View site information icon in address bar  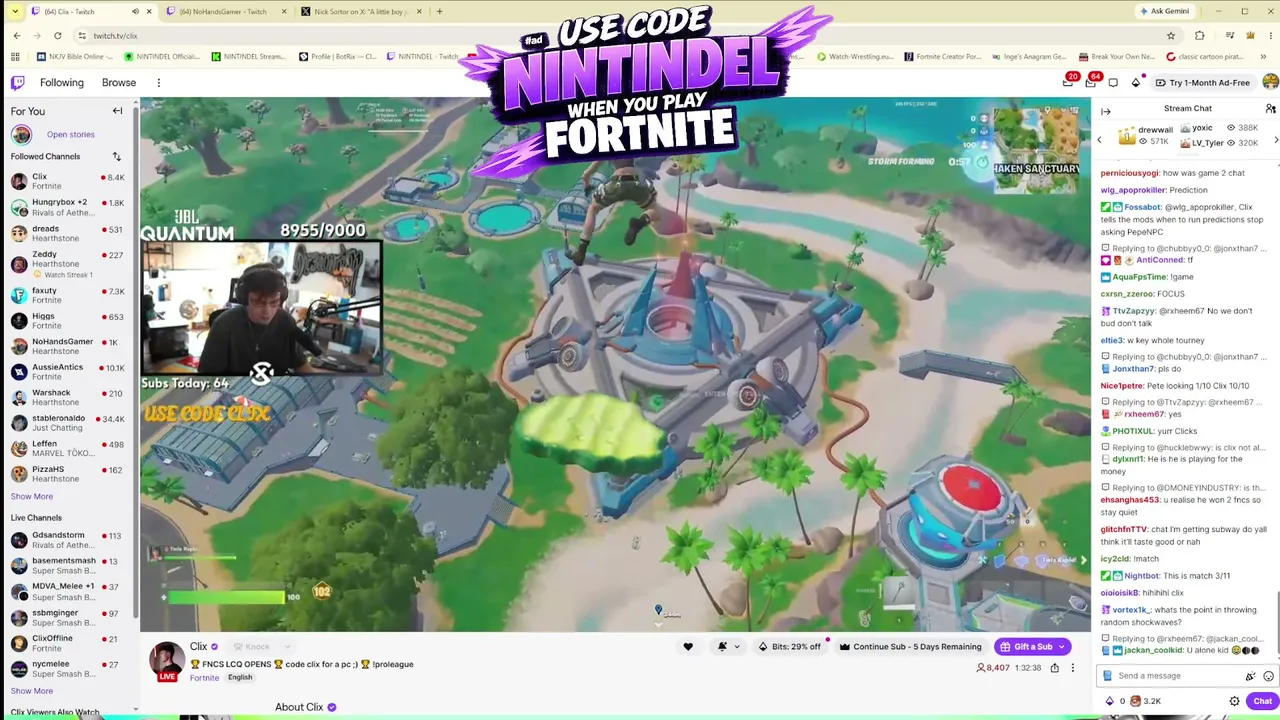pyautogui.click(x=81, y=36)
